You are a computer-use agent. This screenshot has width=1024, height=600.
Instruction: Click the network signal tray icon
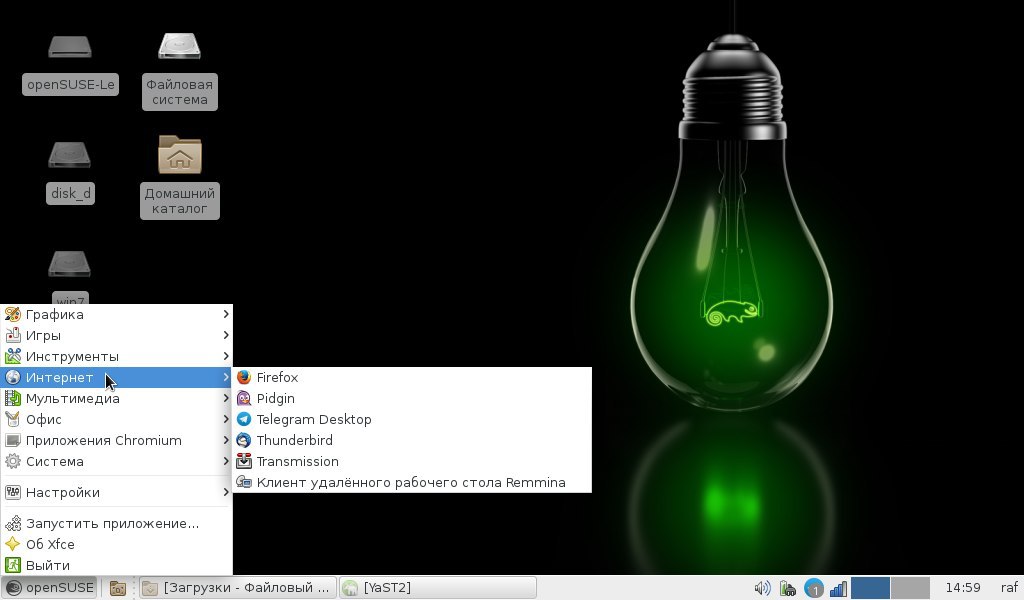pos(838,588)
